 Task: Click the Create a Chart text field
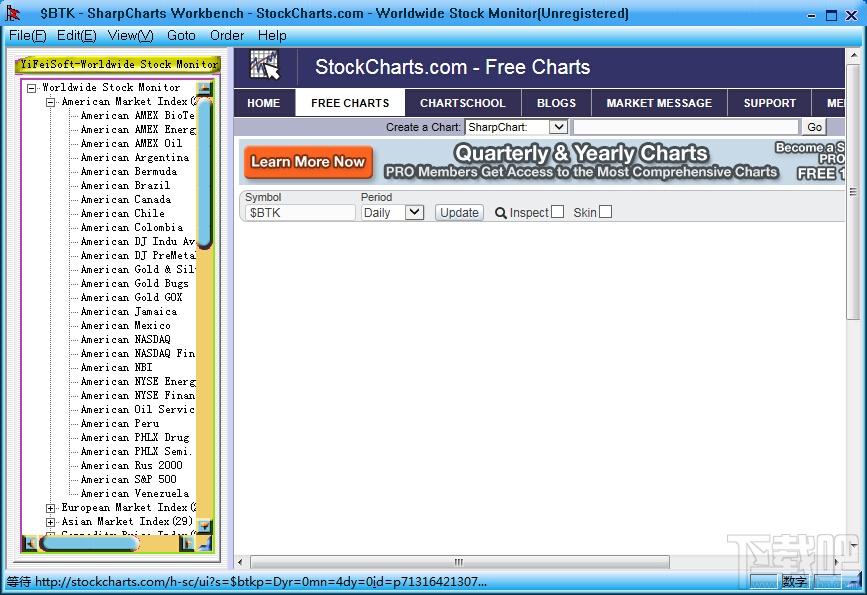click(x=686, y=127)
